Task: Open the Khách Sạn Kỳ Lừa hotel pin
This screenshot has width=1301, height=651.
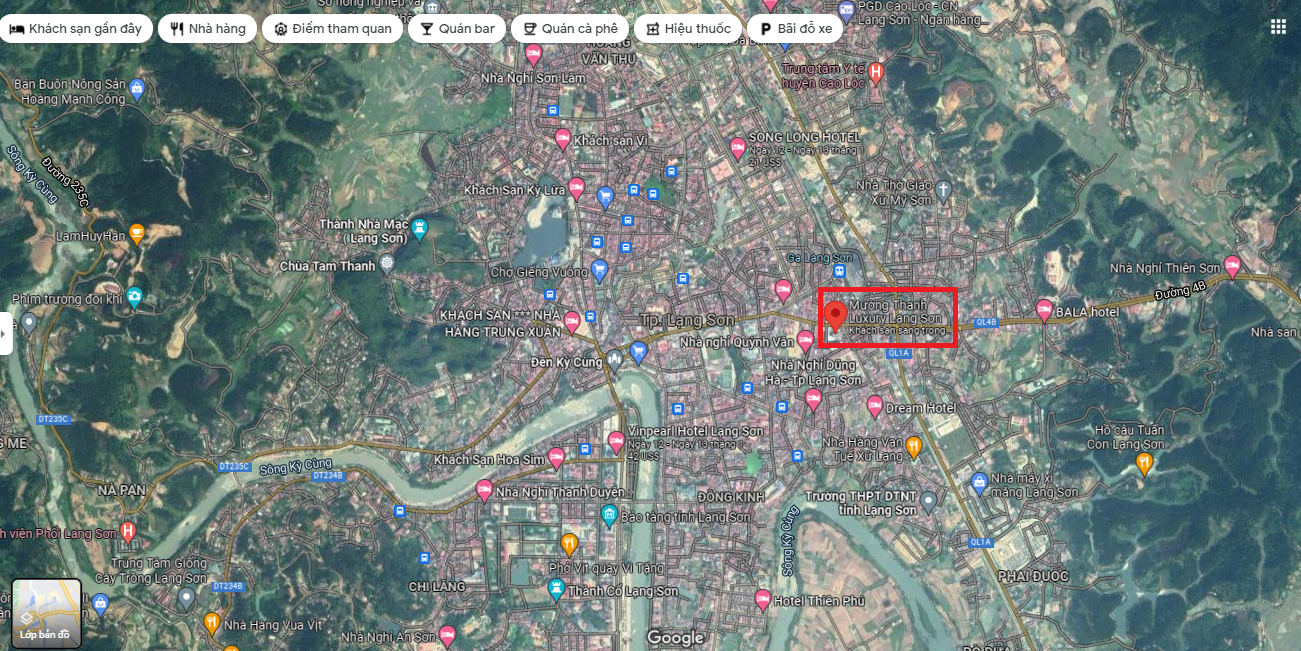Action: click(577, 188)
